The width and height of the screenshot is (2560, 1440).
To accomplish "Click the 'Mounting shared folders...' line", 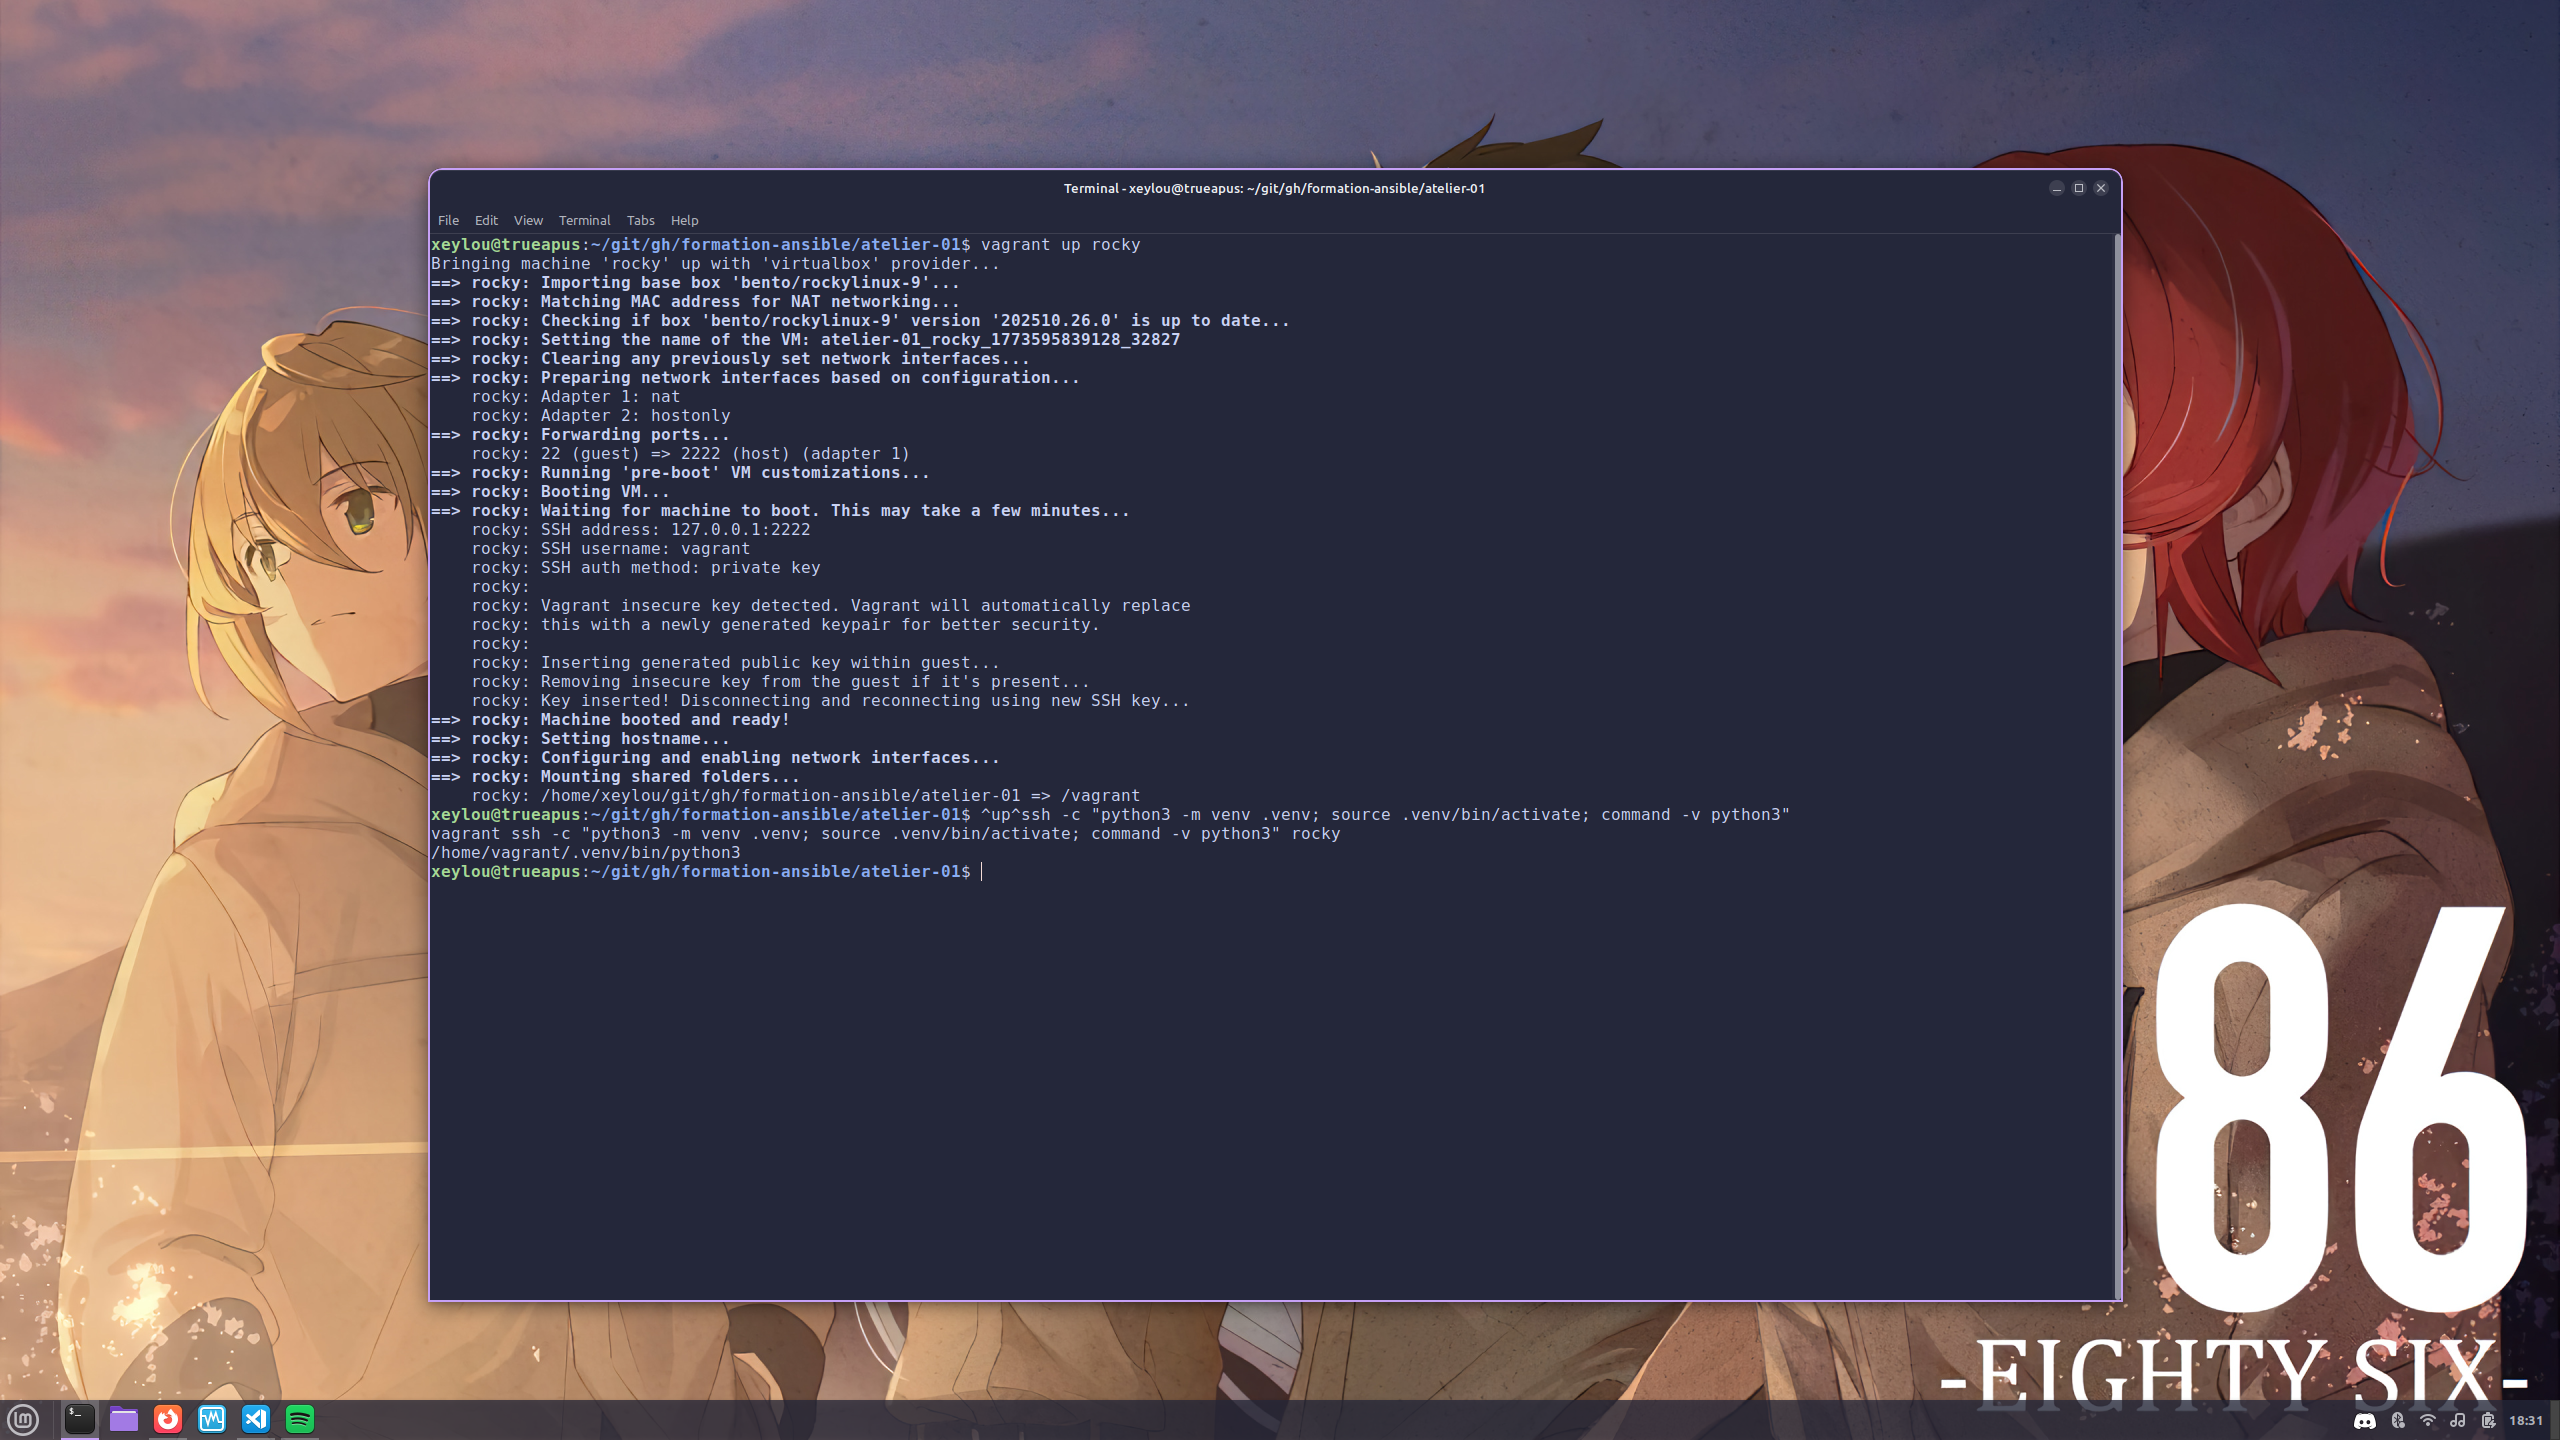I will pos(615,777).
